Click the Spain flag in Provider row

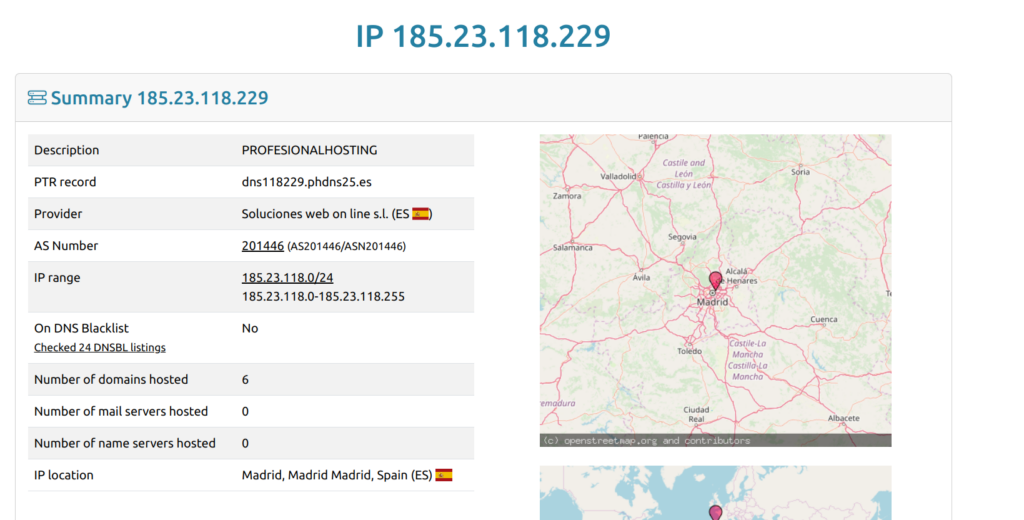(x=421, y=214)
